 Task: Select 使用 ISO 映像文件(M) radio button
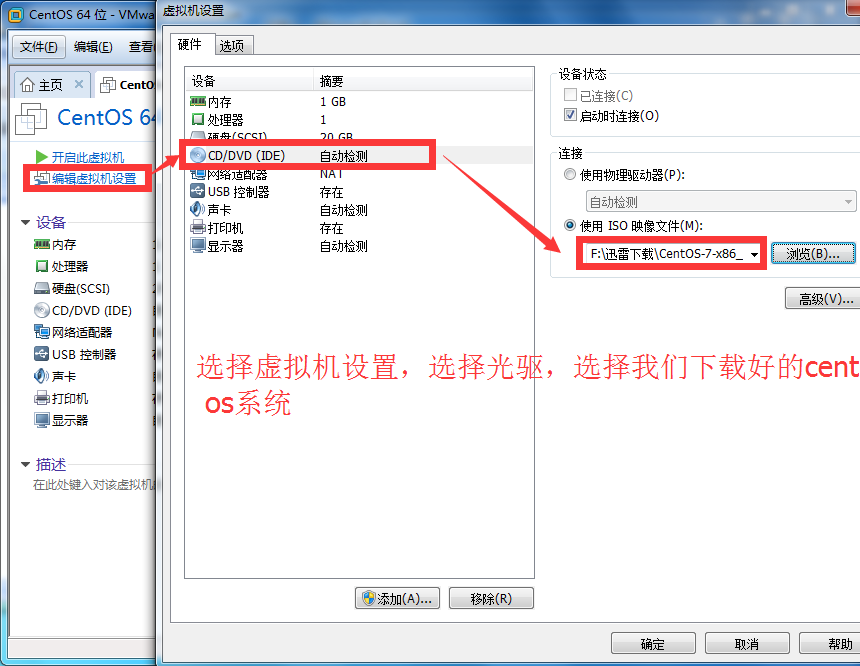tap(570, 225)
